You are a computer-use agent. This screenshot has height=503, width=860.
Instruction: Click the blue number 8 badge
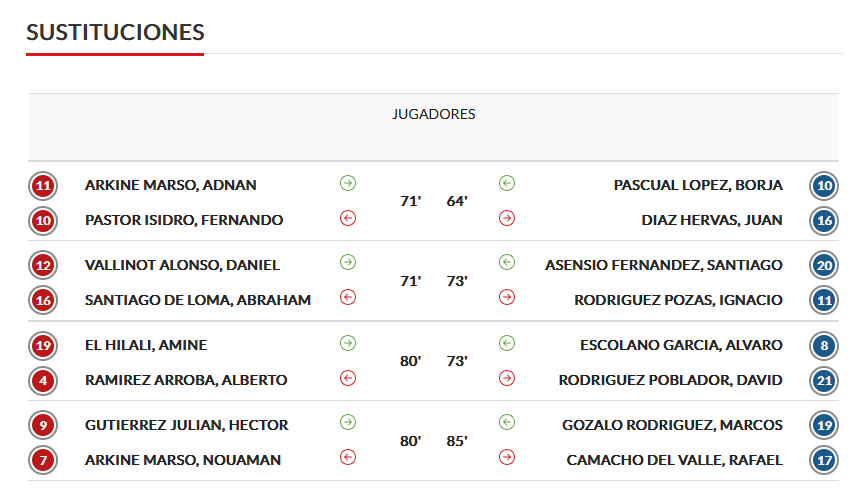(824, 346)
